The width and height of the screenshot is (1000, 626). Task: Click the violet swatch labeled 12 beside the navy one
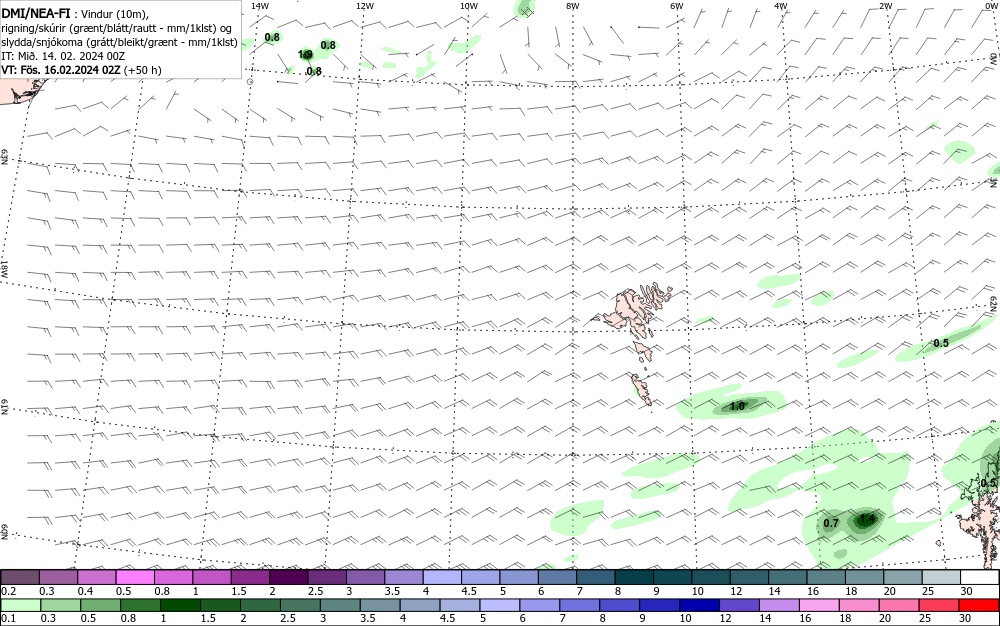pos(739,605)
